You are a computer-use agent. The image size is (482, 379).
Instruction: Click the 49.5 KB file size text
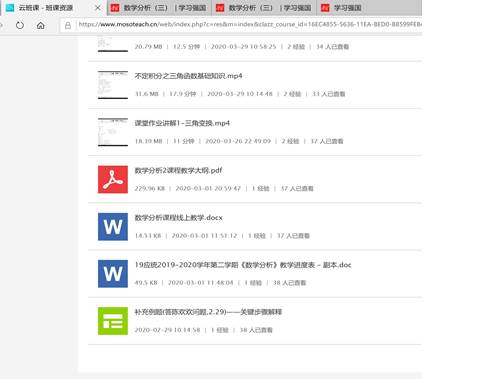(146, 283)
